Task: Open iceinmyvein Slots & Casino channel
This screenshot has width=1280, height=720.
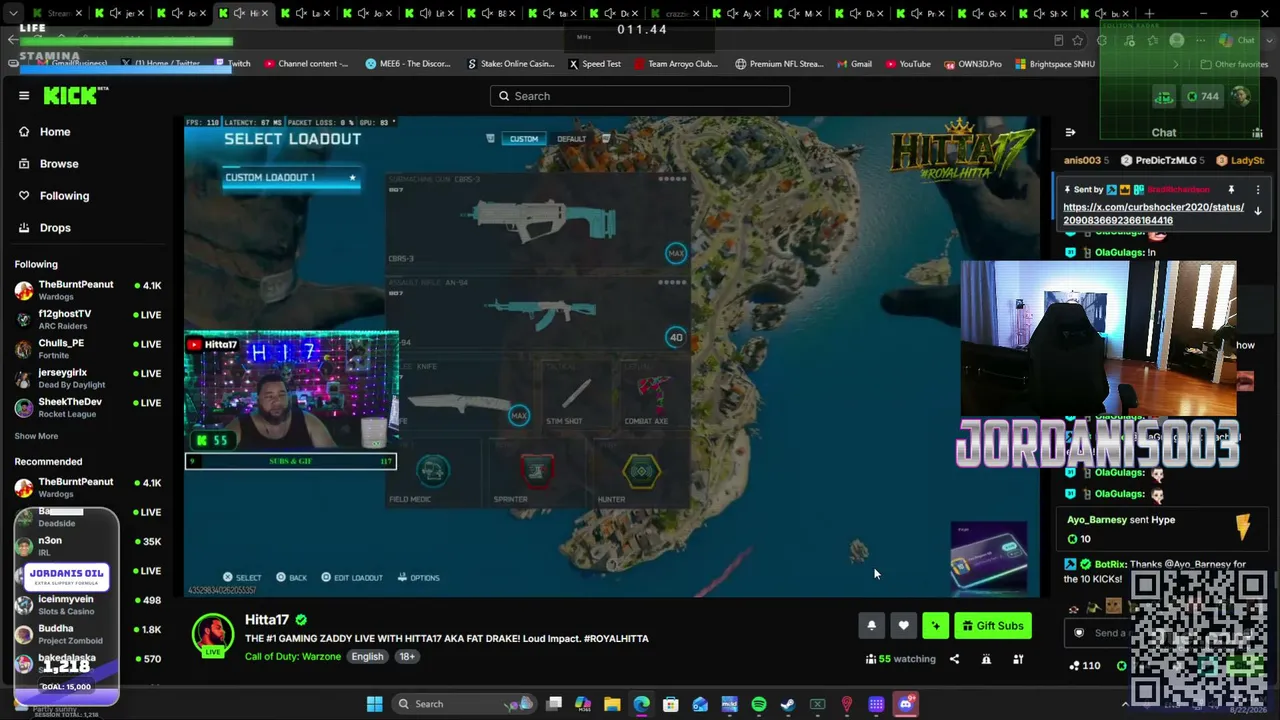Action: pos(88,604)
